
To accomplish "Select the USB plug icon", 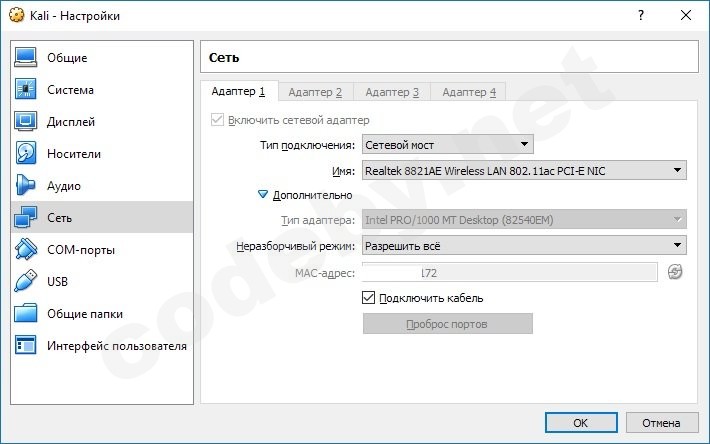I will point(25,281).
